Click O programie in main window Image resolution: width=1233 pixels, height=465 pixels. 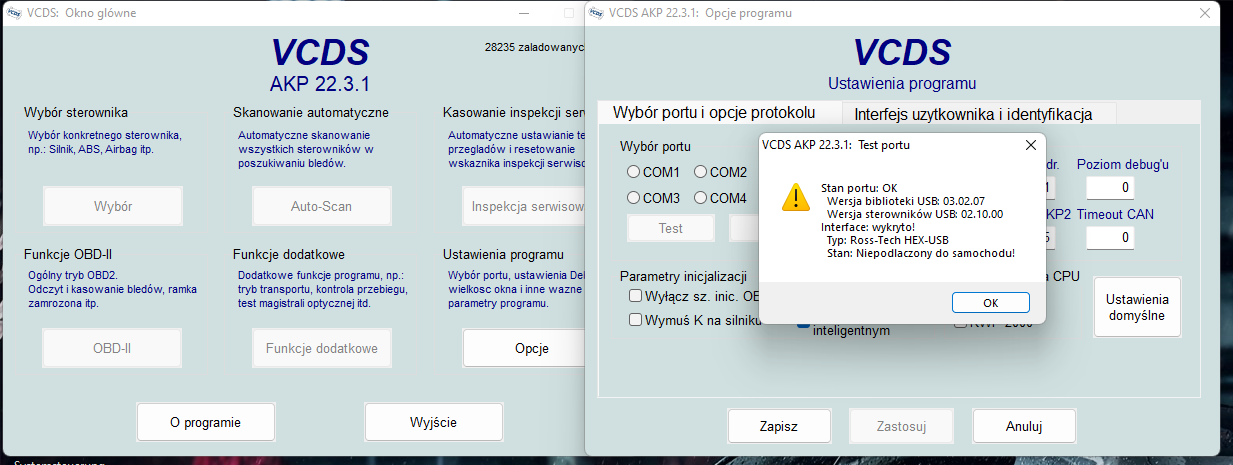pos(205,422)
